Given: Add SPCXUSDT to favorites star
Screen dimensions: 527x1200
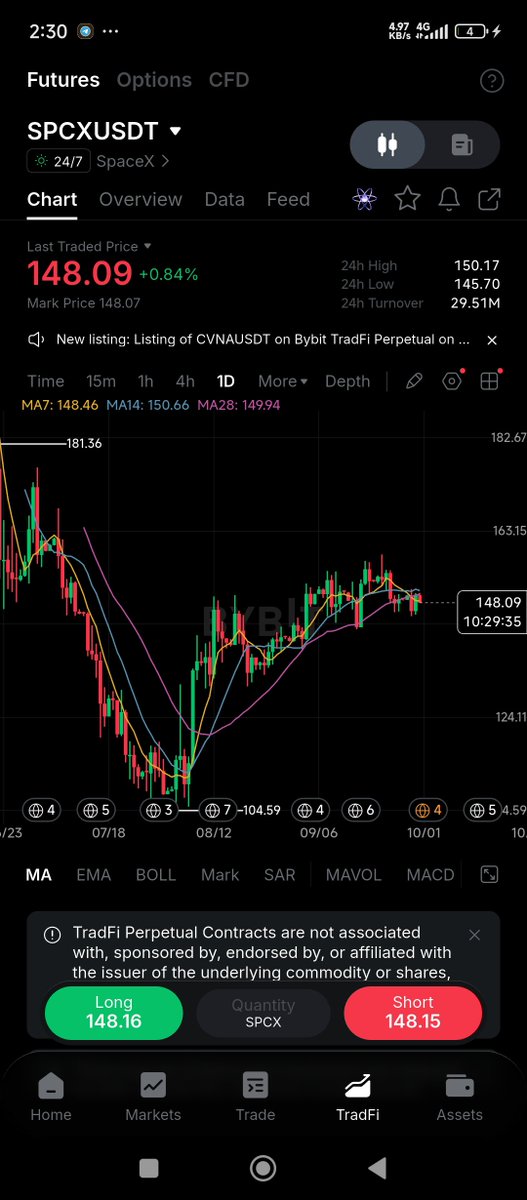Looking at the screenshot, I should click(407, 199).
